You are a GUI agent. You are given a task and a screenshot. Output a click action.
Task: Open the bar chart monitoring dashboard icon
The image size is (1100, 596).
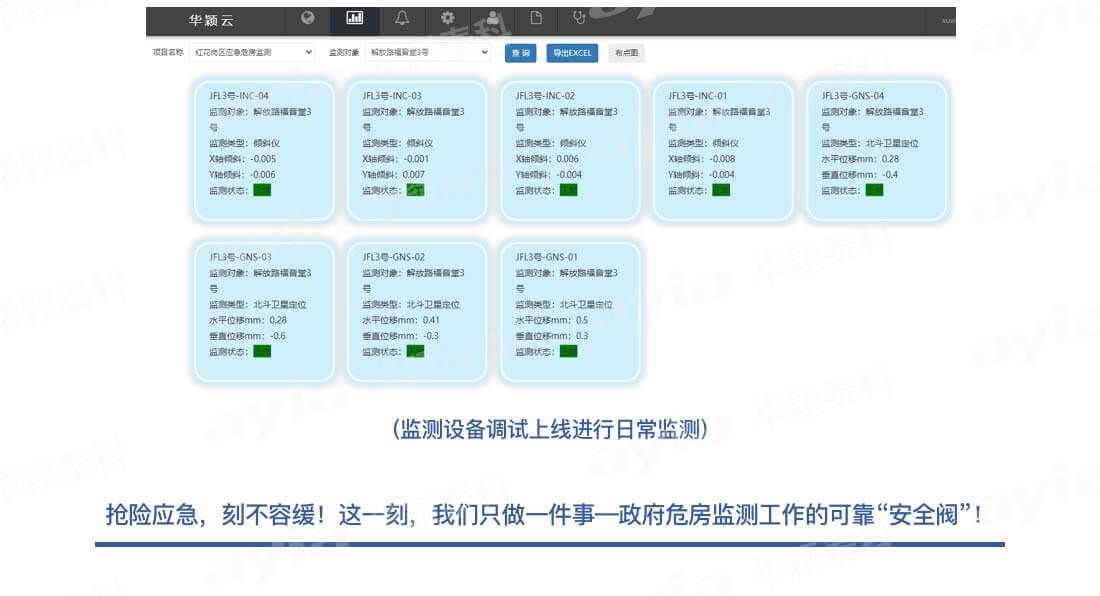(x=355, y=18)
